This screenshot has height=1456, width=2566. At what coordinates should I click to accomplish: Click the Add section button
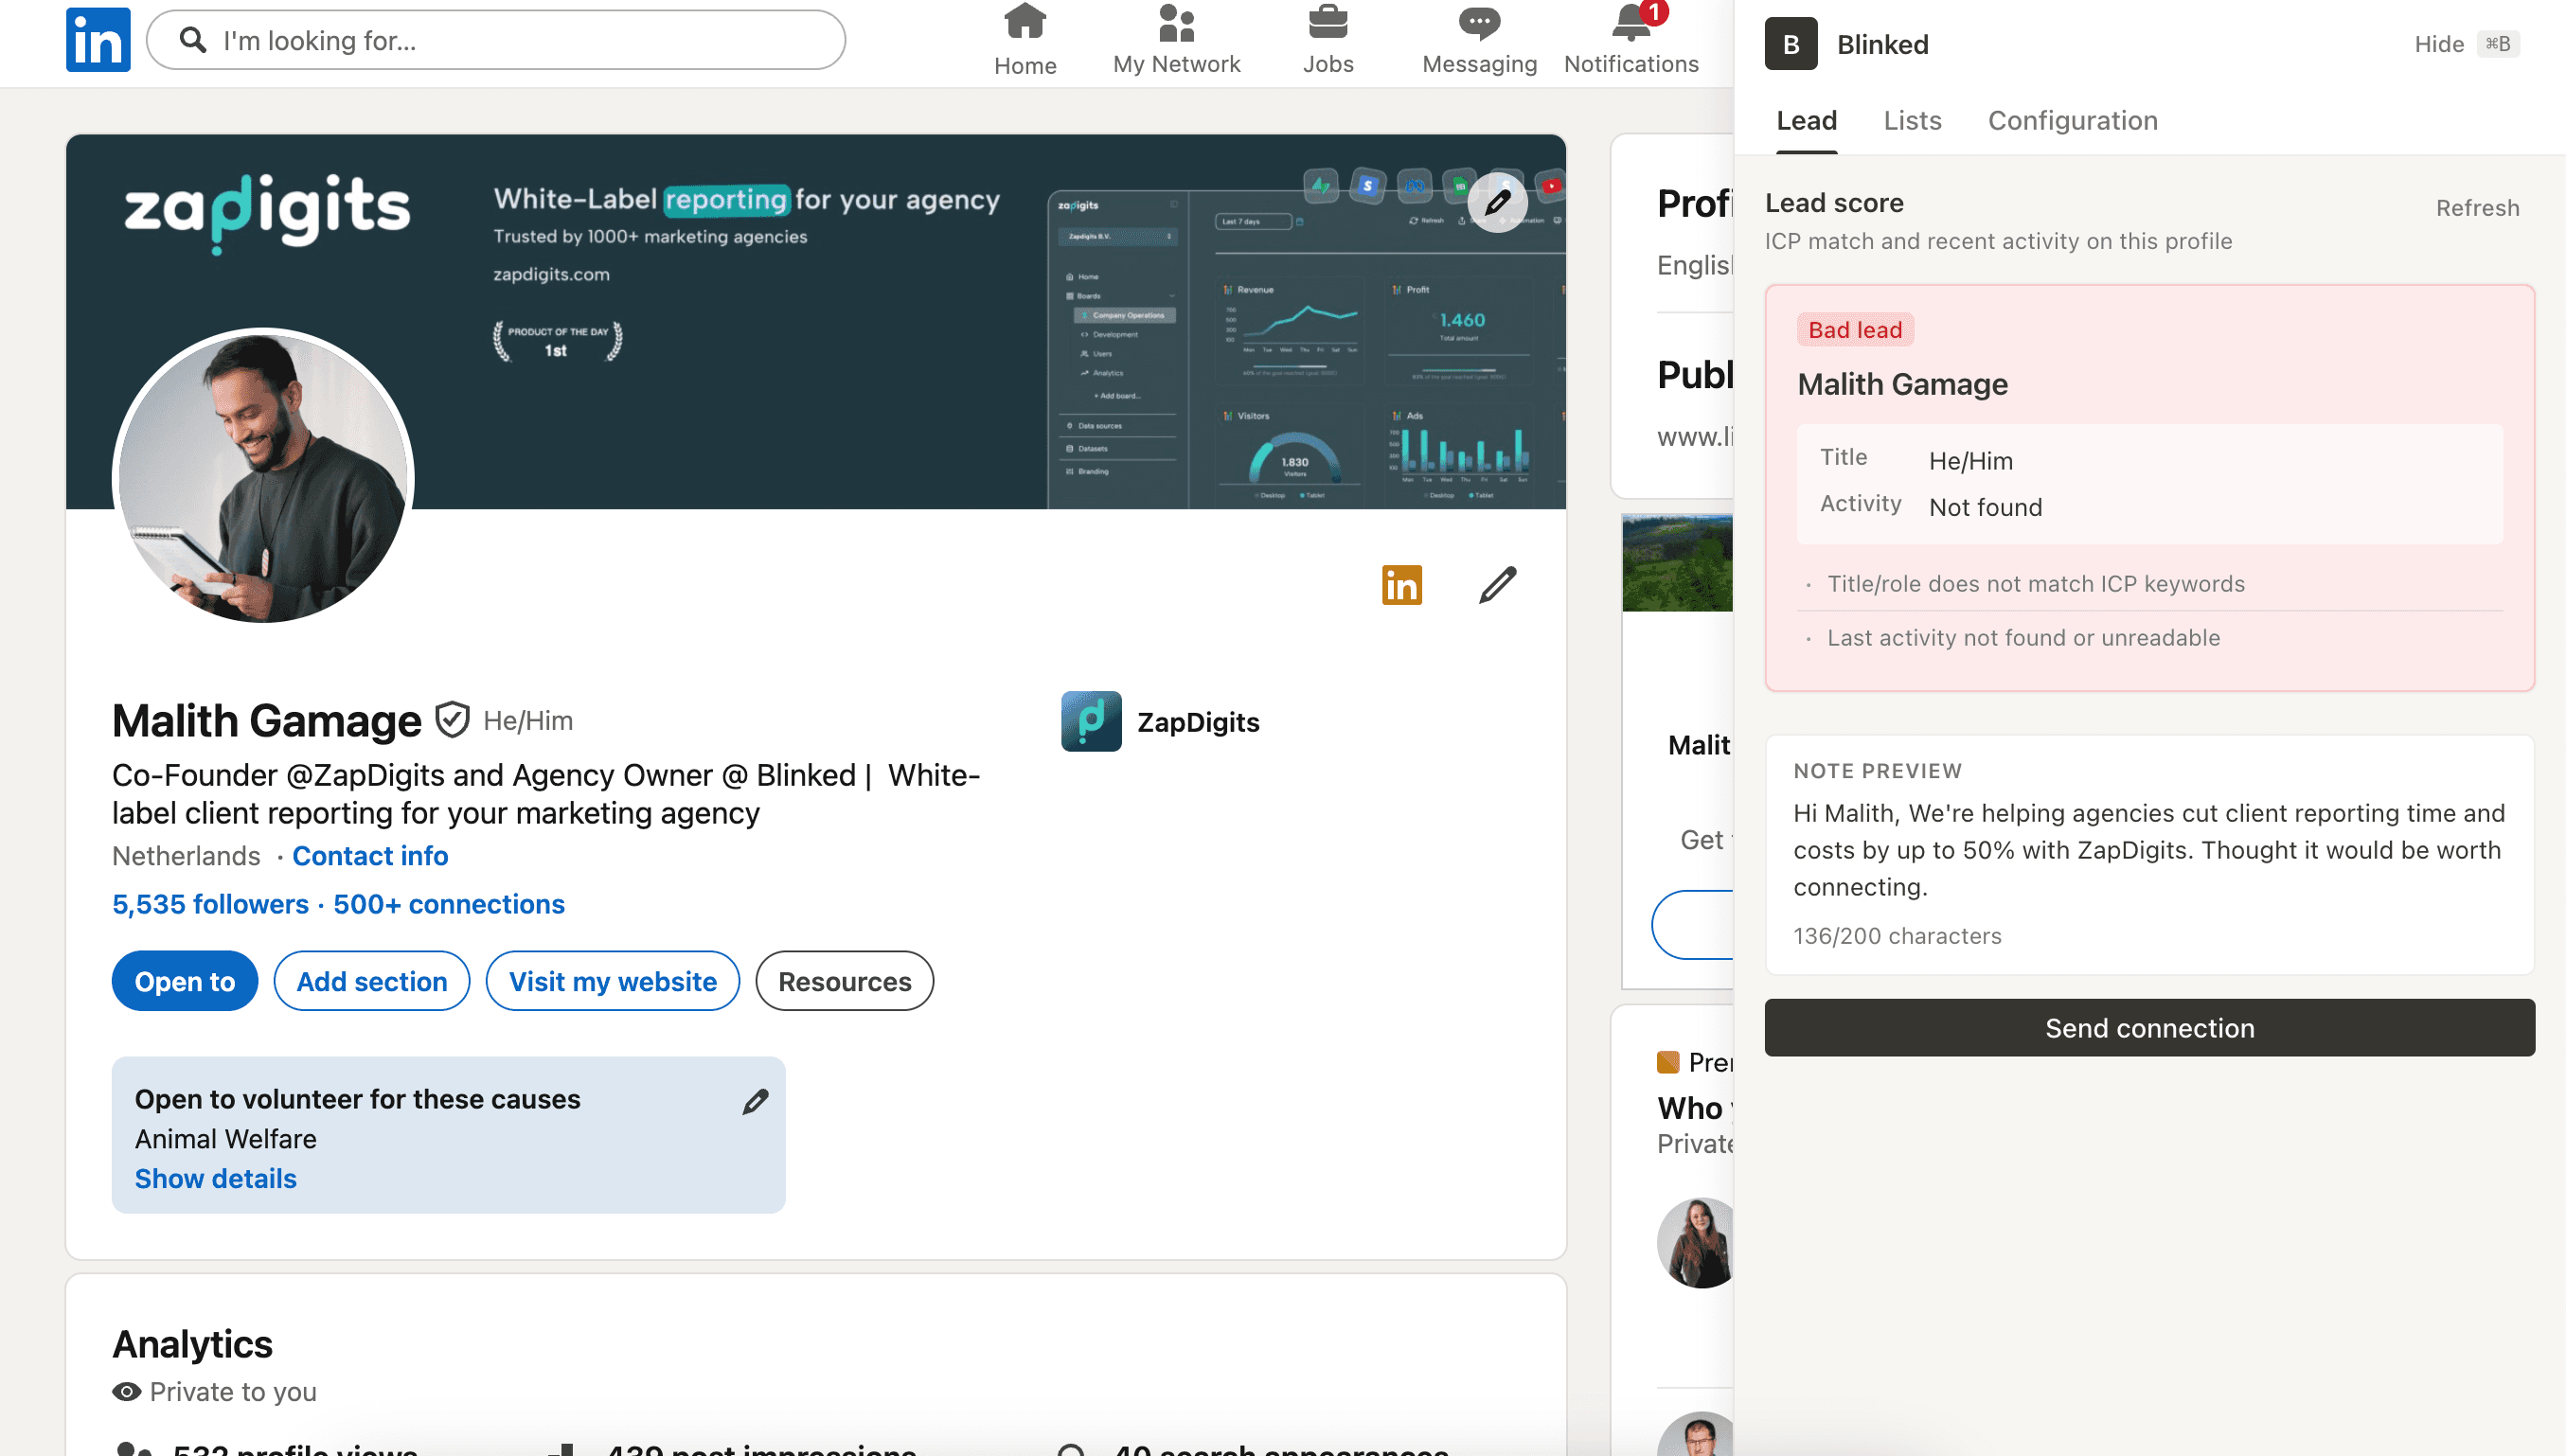click(x=372, y=981)
